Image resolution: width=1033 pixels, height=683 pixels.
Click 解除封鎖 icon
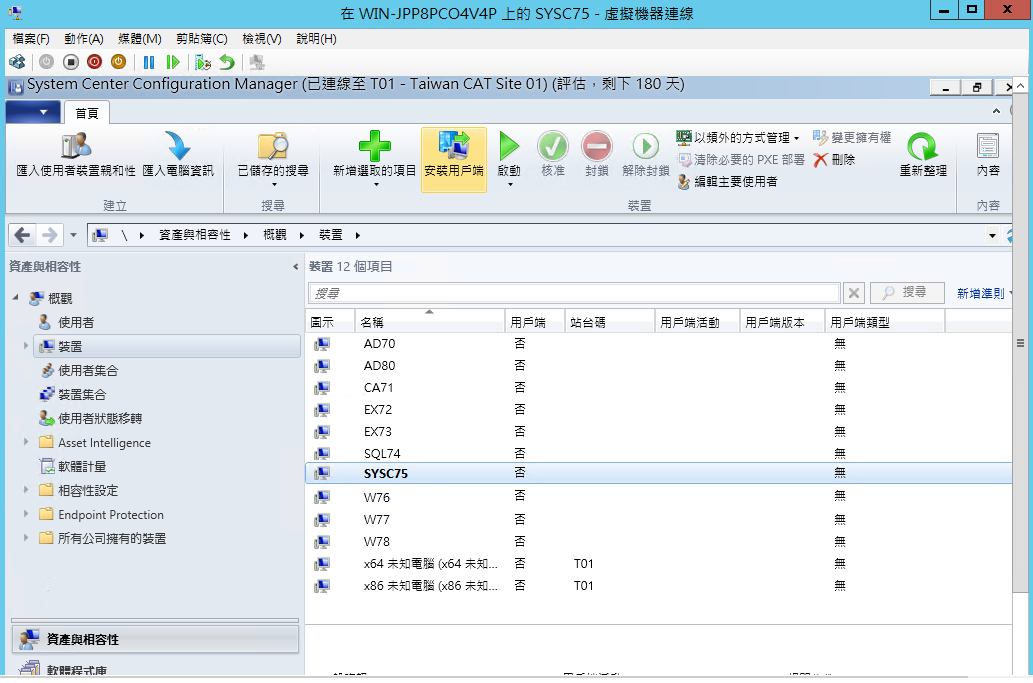point(646,146)
